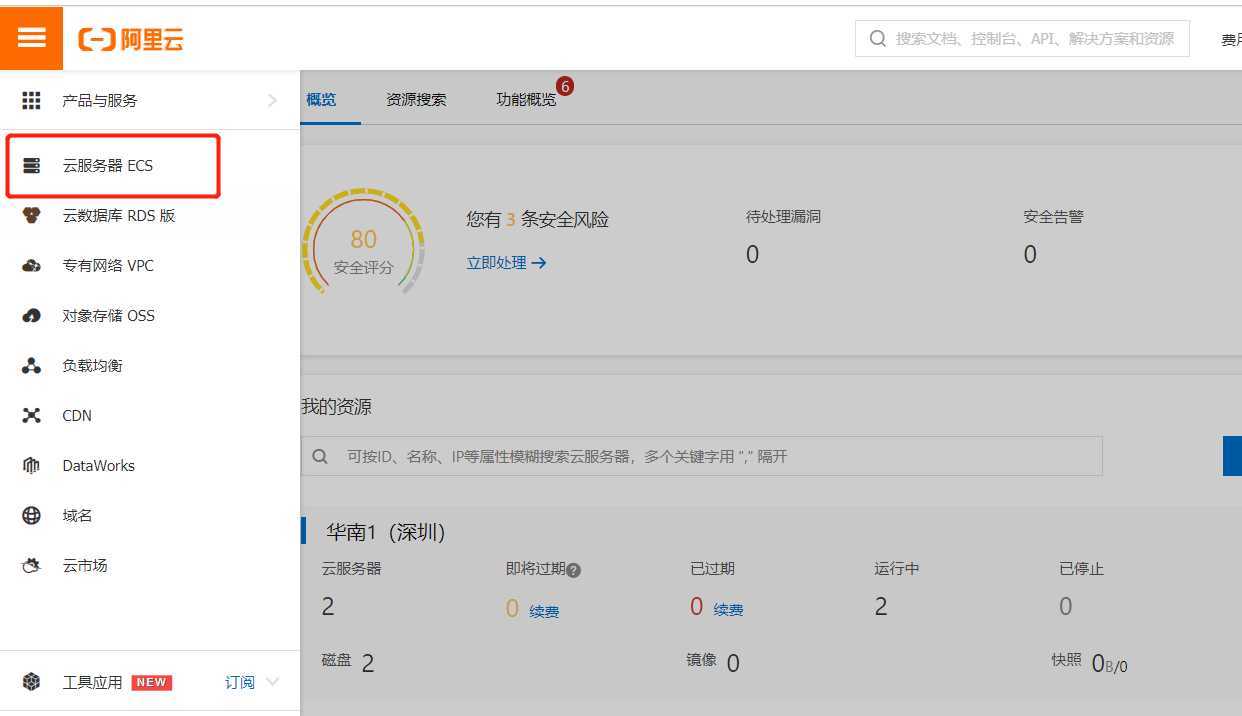This screenshot has height=716, width=1242.
Task: Click the security score 80 gauge
Action: (x=363, y=240)
